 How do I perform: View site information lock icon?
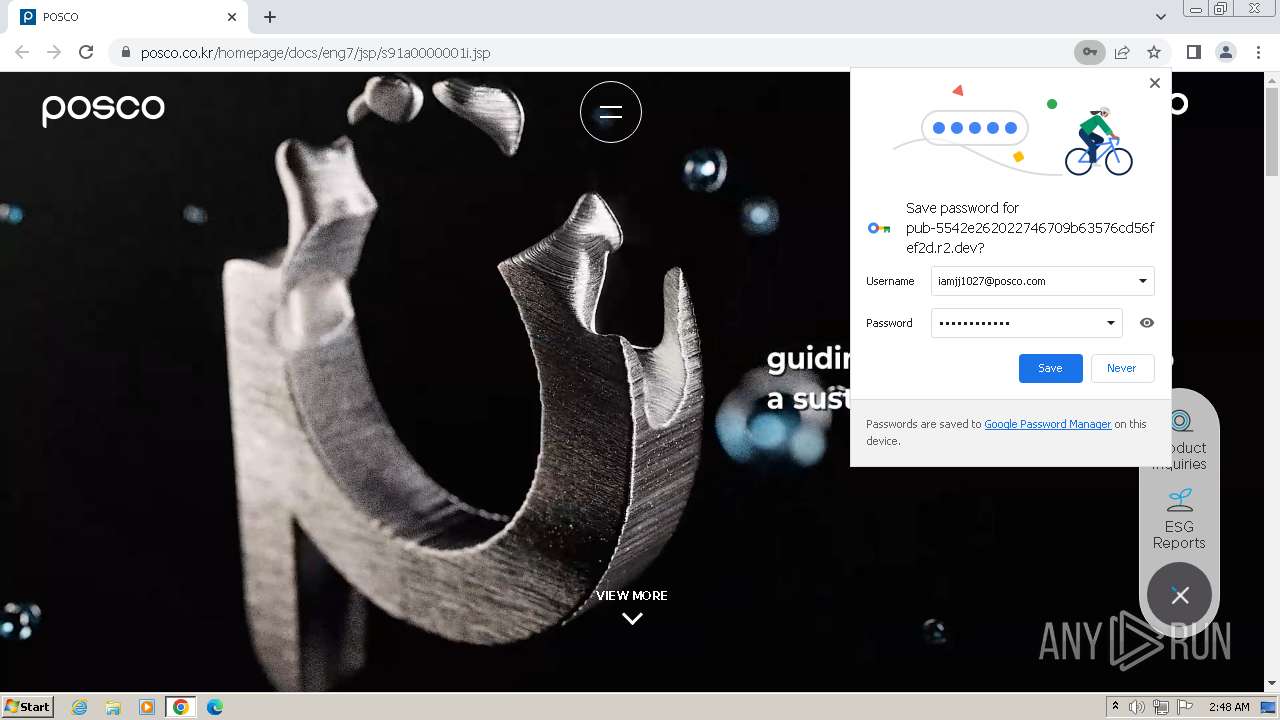[x=125, y=52]
